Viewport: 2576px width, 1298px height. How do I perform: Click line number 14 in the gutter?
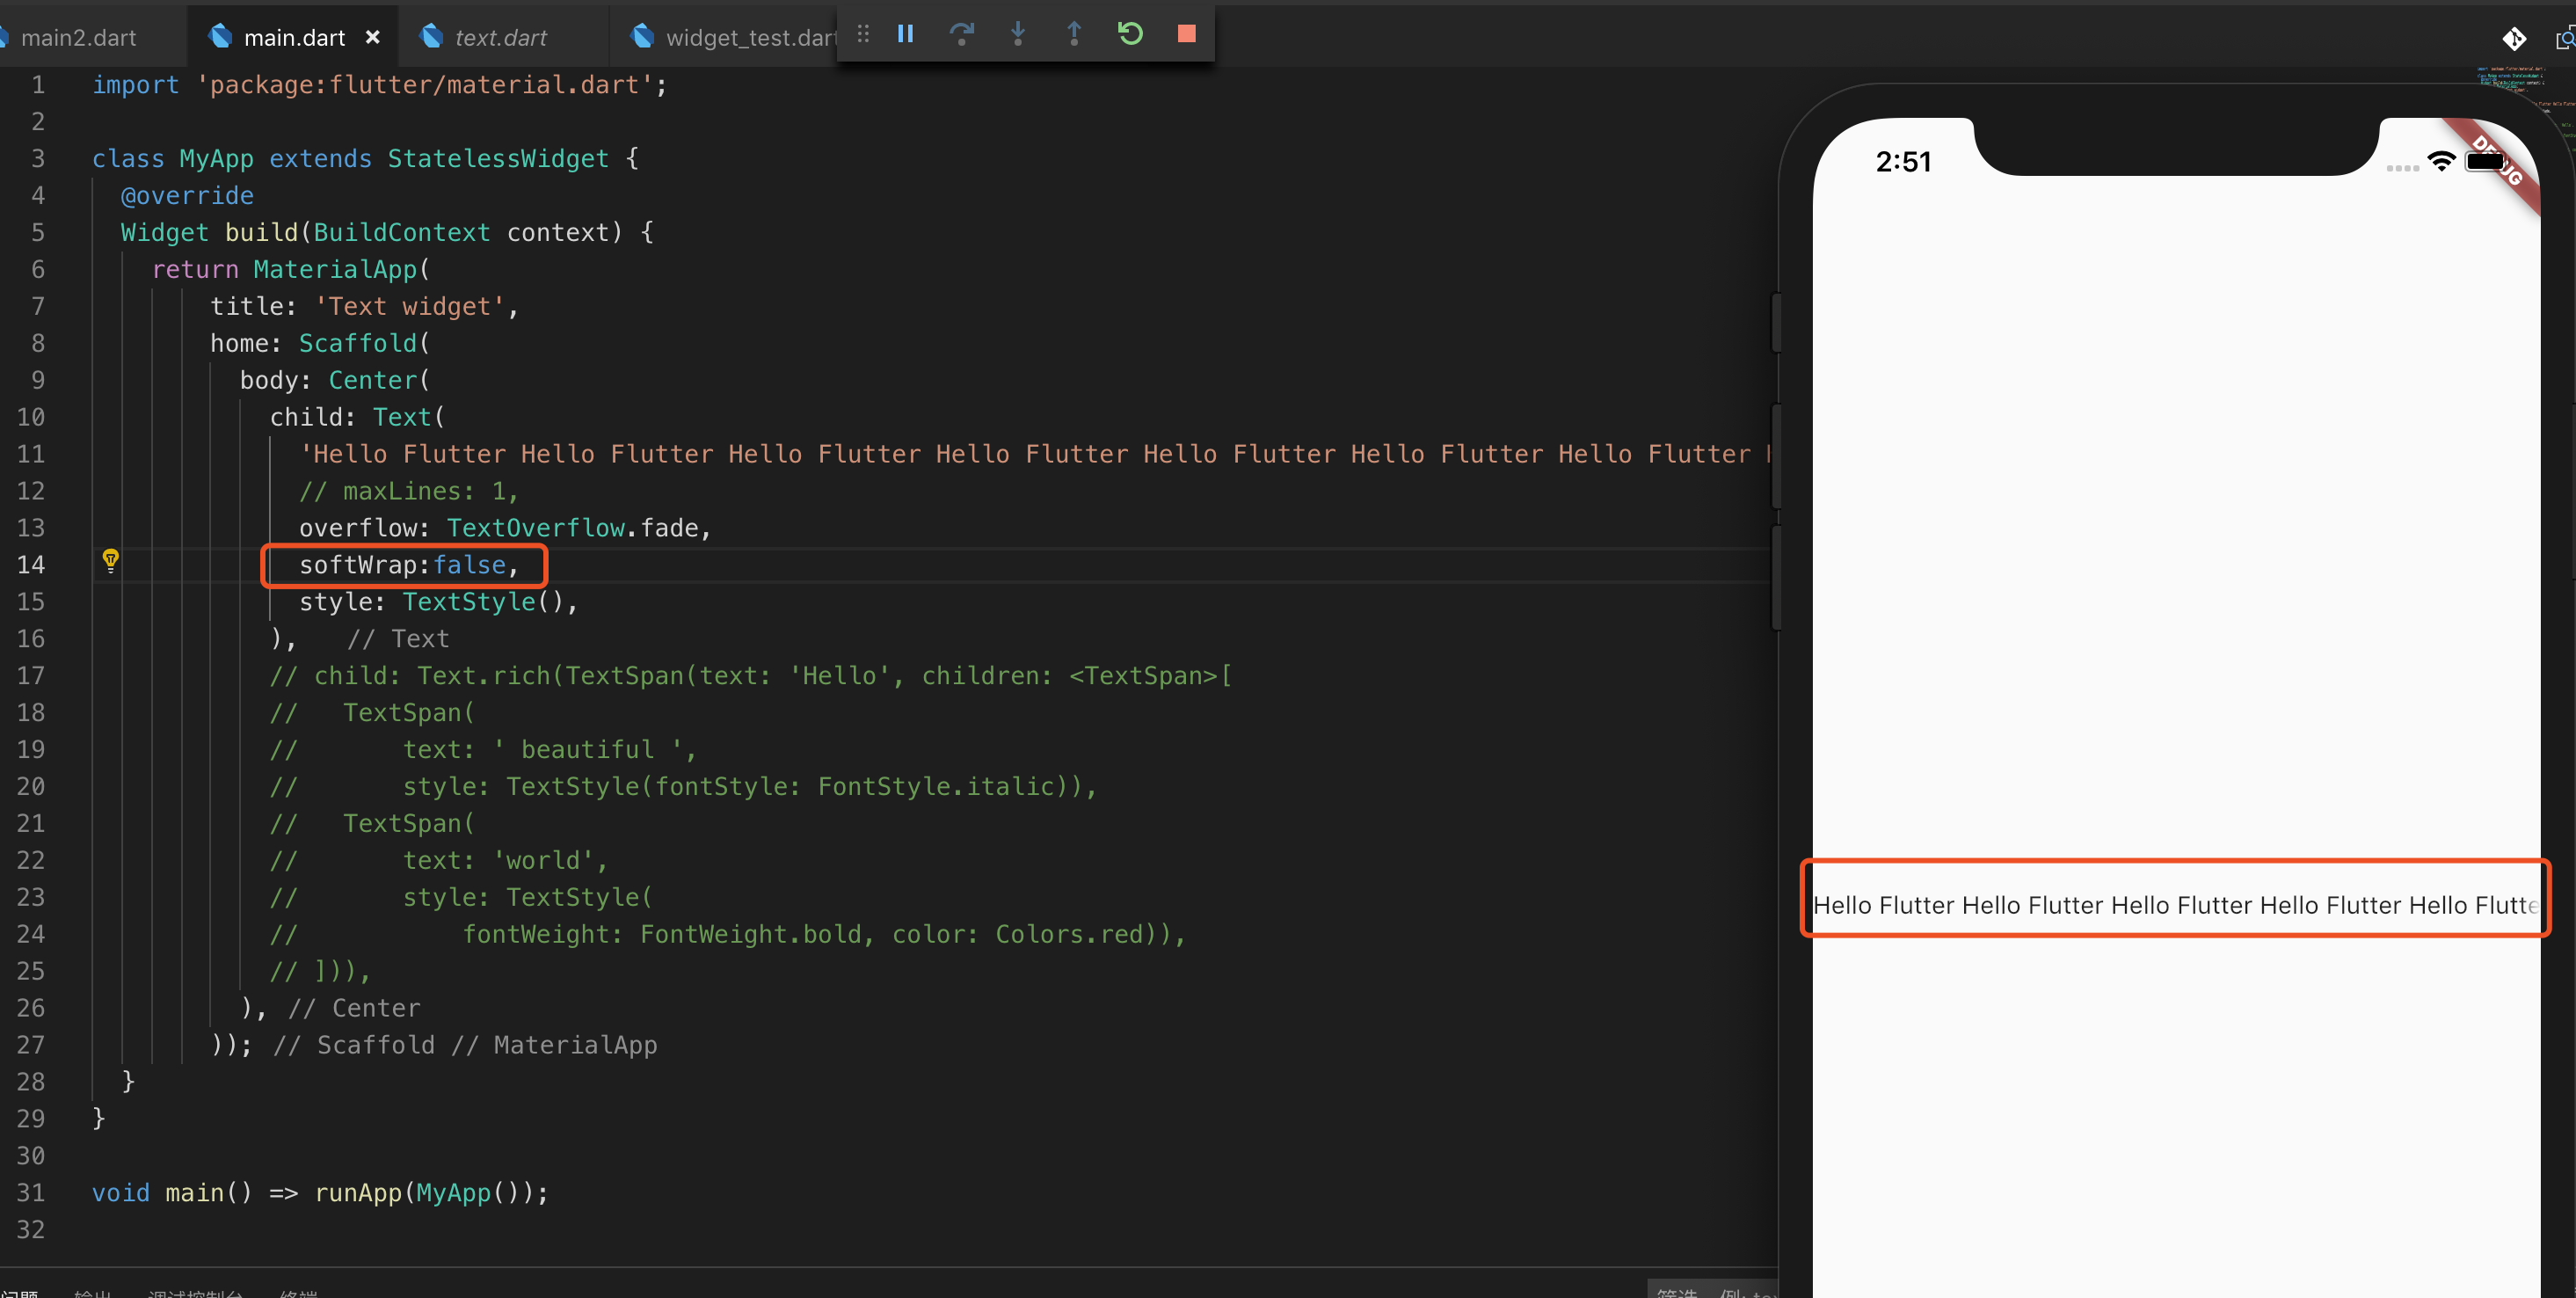tap(31, 565)
